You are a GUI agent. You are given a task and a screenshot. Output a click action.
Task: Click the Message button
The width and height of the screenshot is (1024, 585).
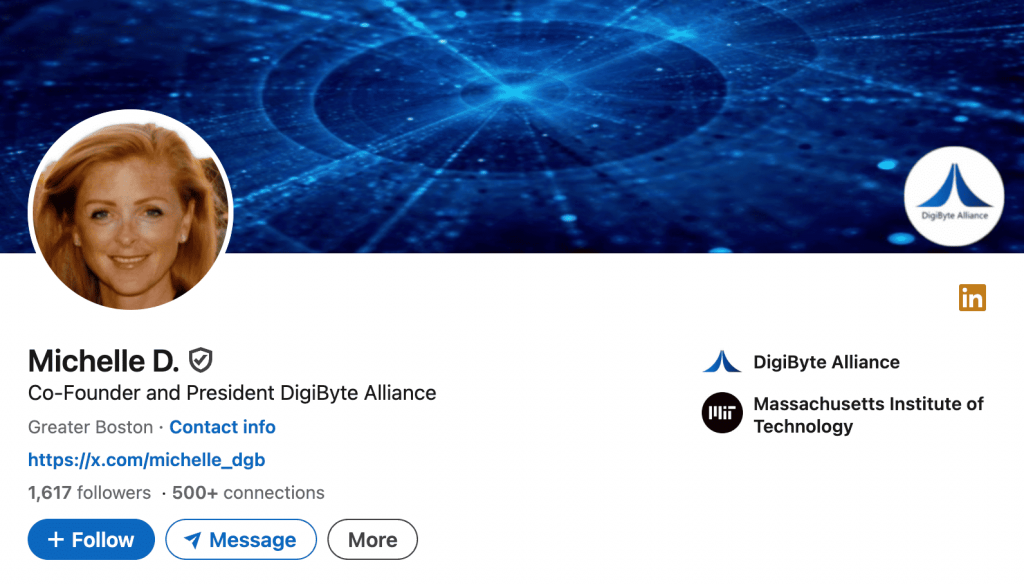click(241, 539)
